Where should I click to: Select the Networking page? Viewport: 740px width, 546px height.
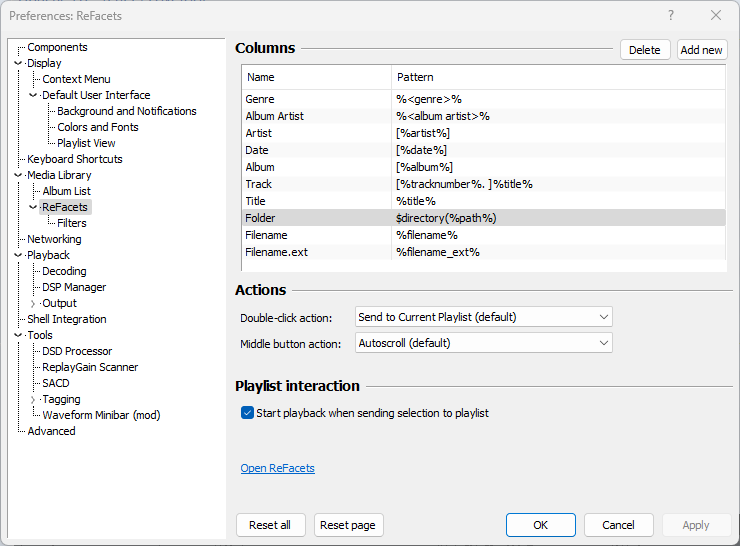[54, 239]
